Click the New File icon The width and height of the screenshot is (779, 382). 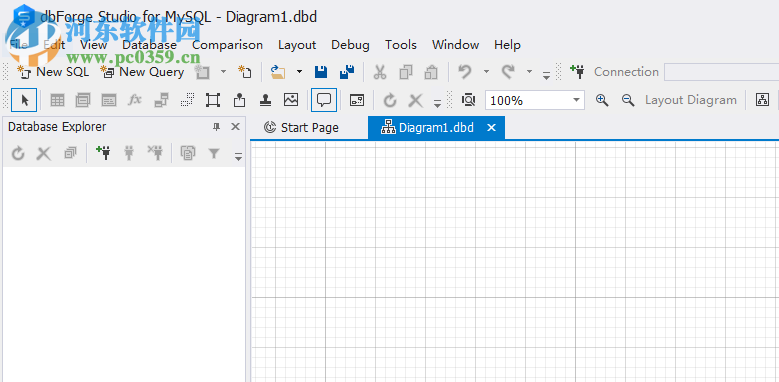pyautogui.click(x=244, y=72)
